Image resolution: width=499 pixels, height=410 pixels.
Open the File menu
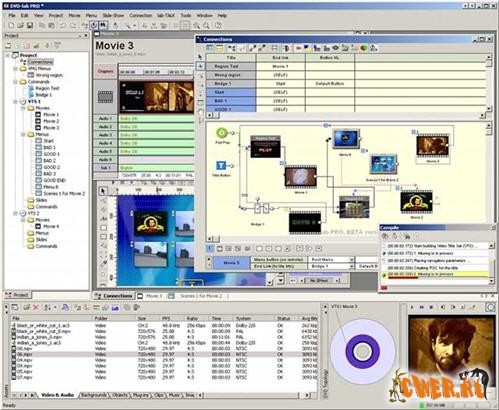12,15
